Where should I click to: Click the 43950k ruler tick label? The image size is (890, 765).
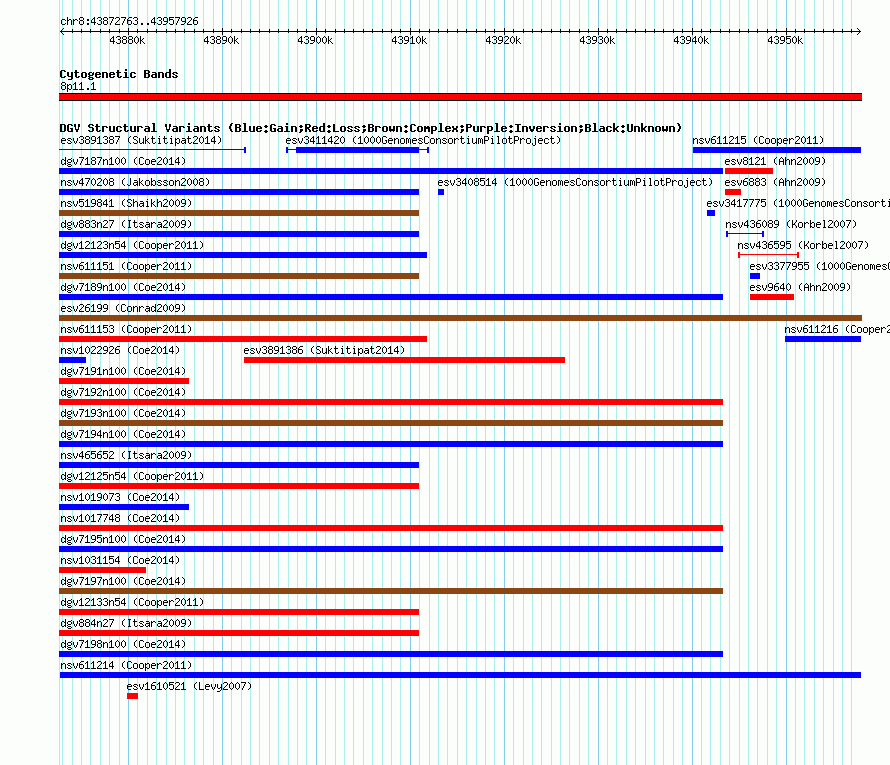click(x=785, y=40)
